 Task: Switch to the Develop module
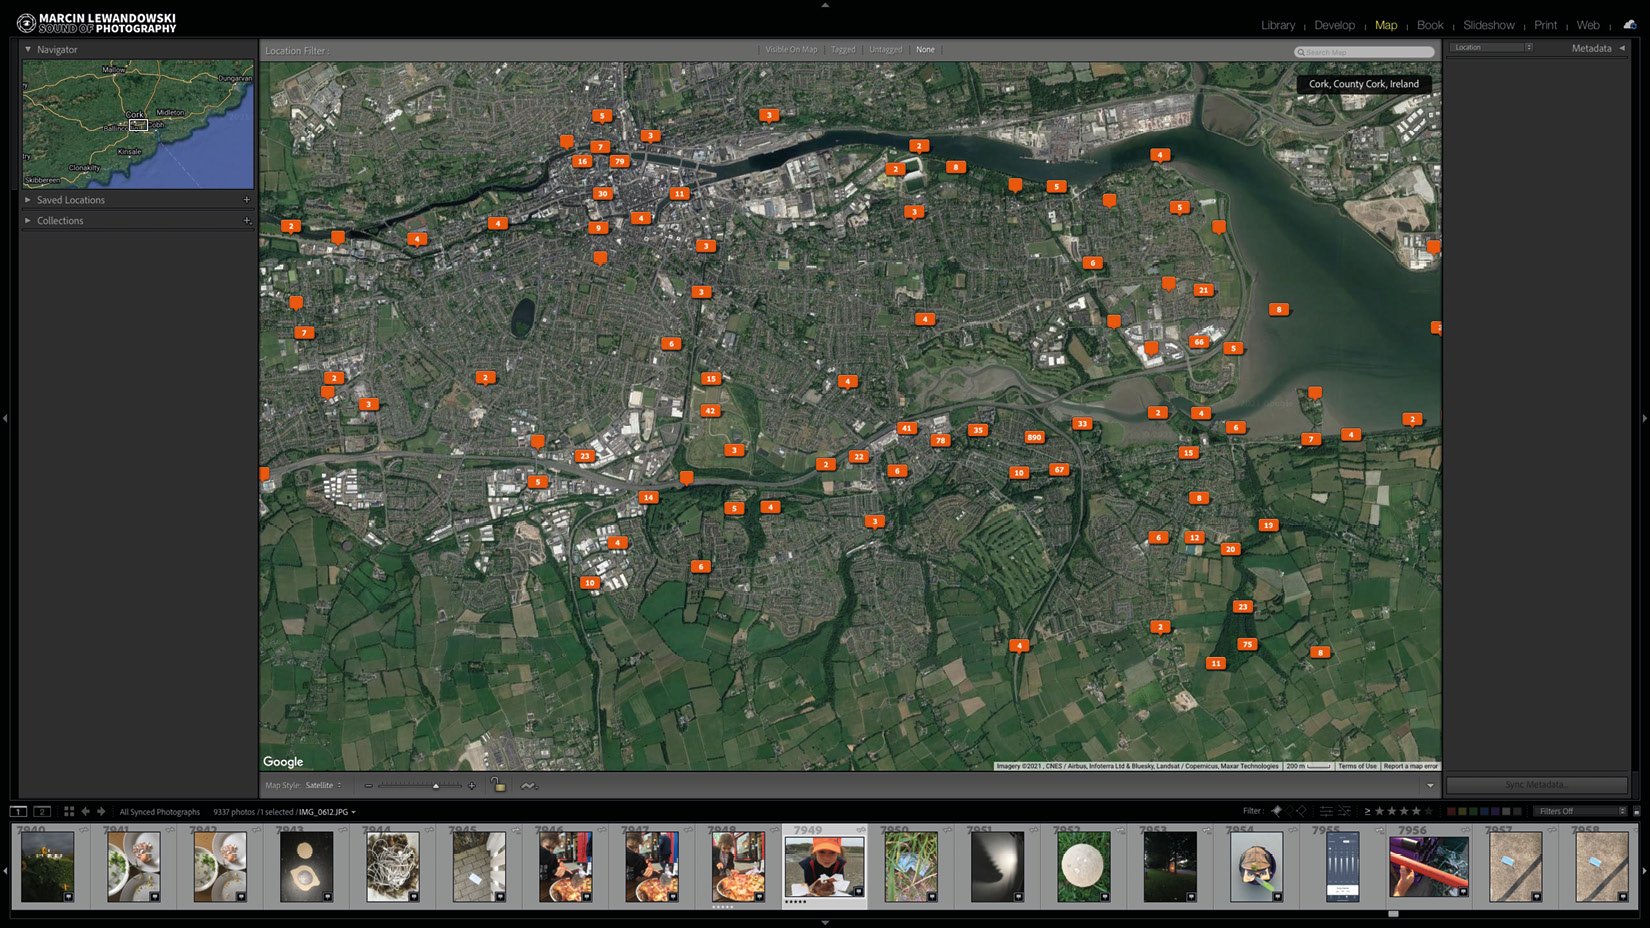pos(1334,25)
